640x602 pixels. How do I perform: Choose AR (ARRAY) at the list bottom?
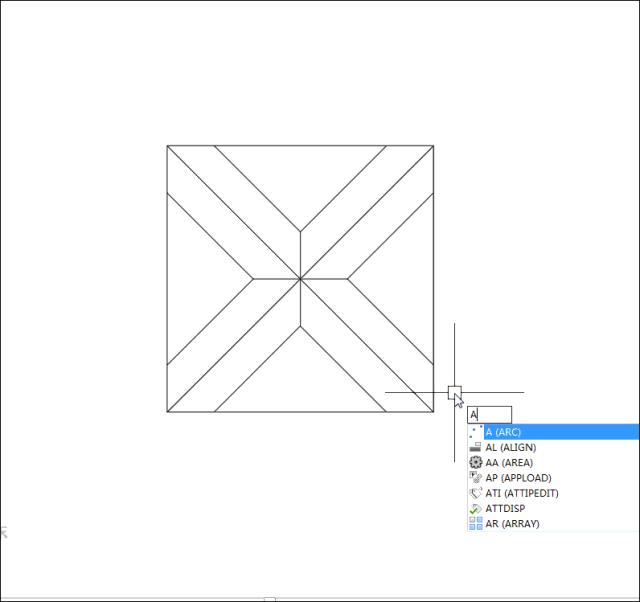coord(512,524)
